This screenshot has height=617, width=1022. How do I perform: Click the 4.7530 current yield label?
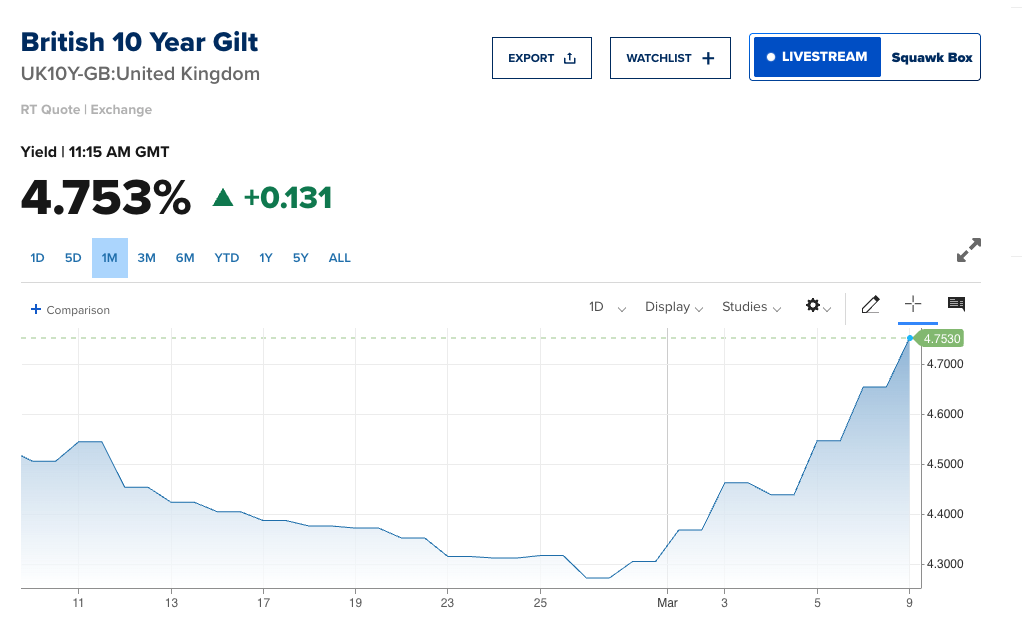941,339
